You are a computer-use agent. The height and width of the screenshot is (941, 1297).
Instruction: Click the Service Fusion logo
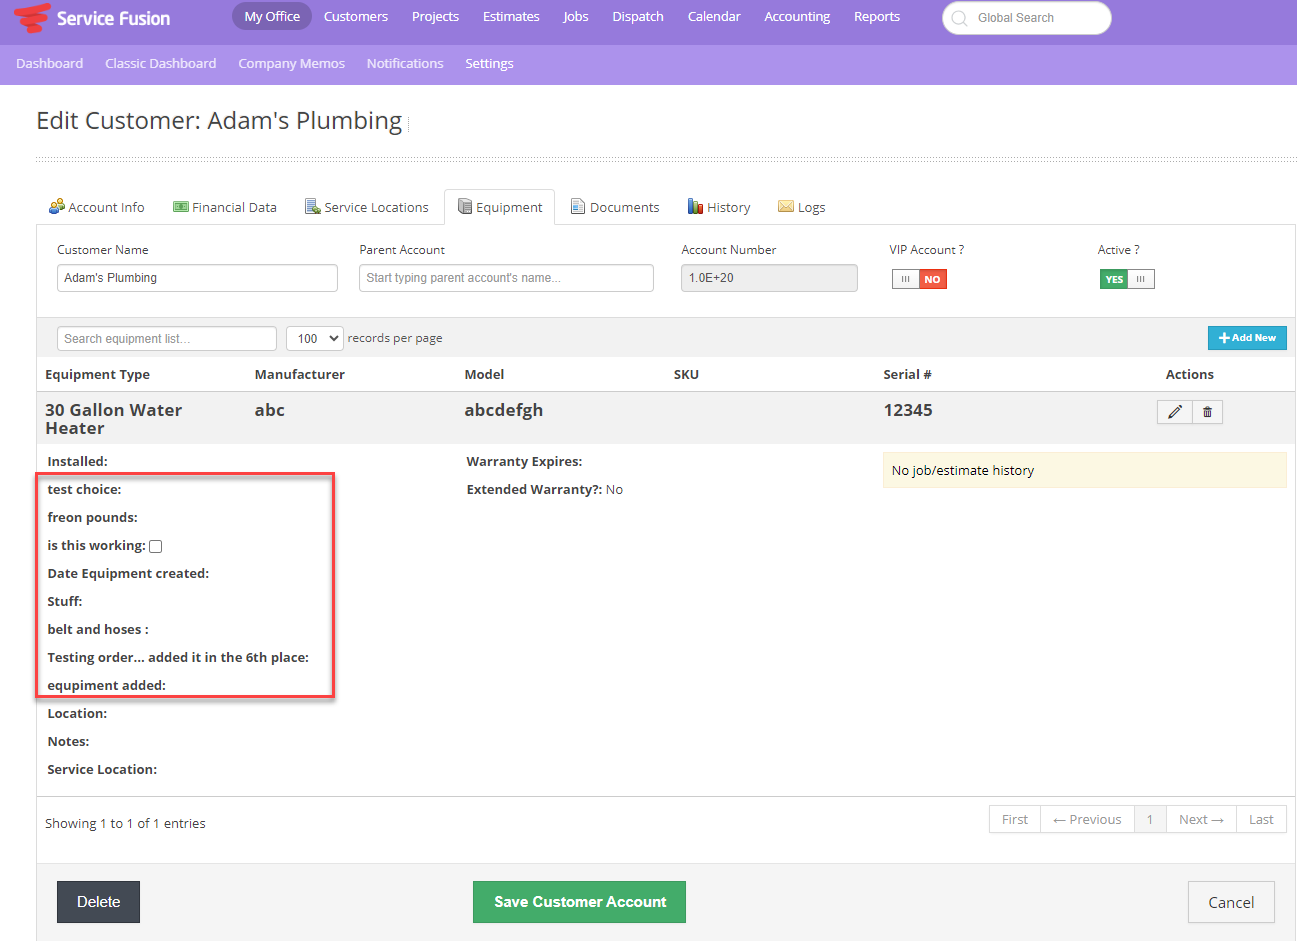(92, 18)
